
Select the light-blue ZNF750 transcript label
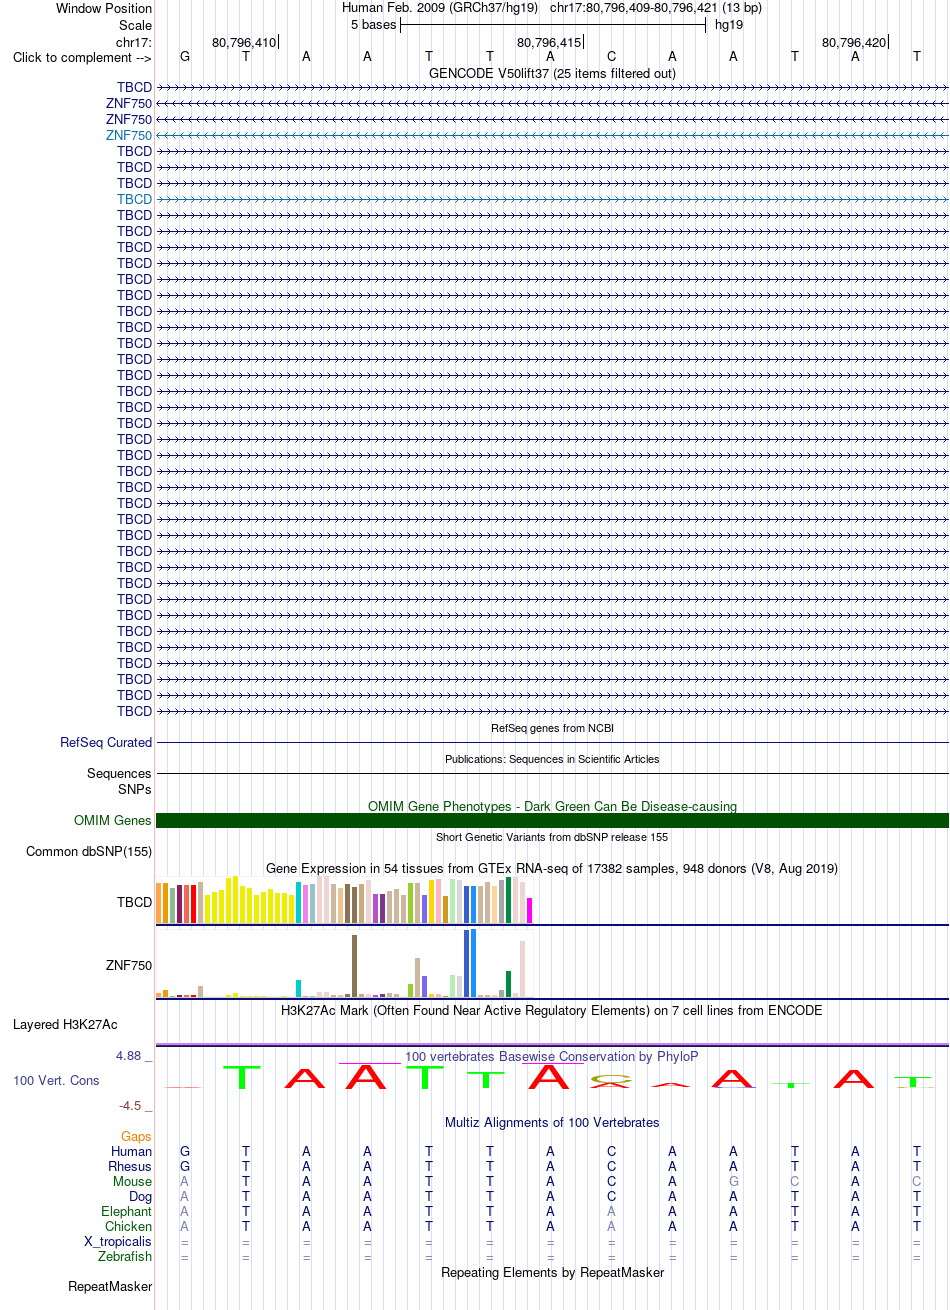tap(129, 135)
